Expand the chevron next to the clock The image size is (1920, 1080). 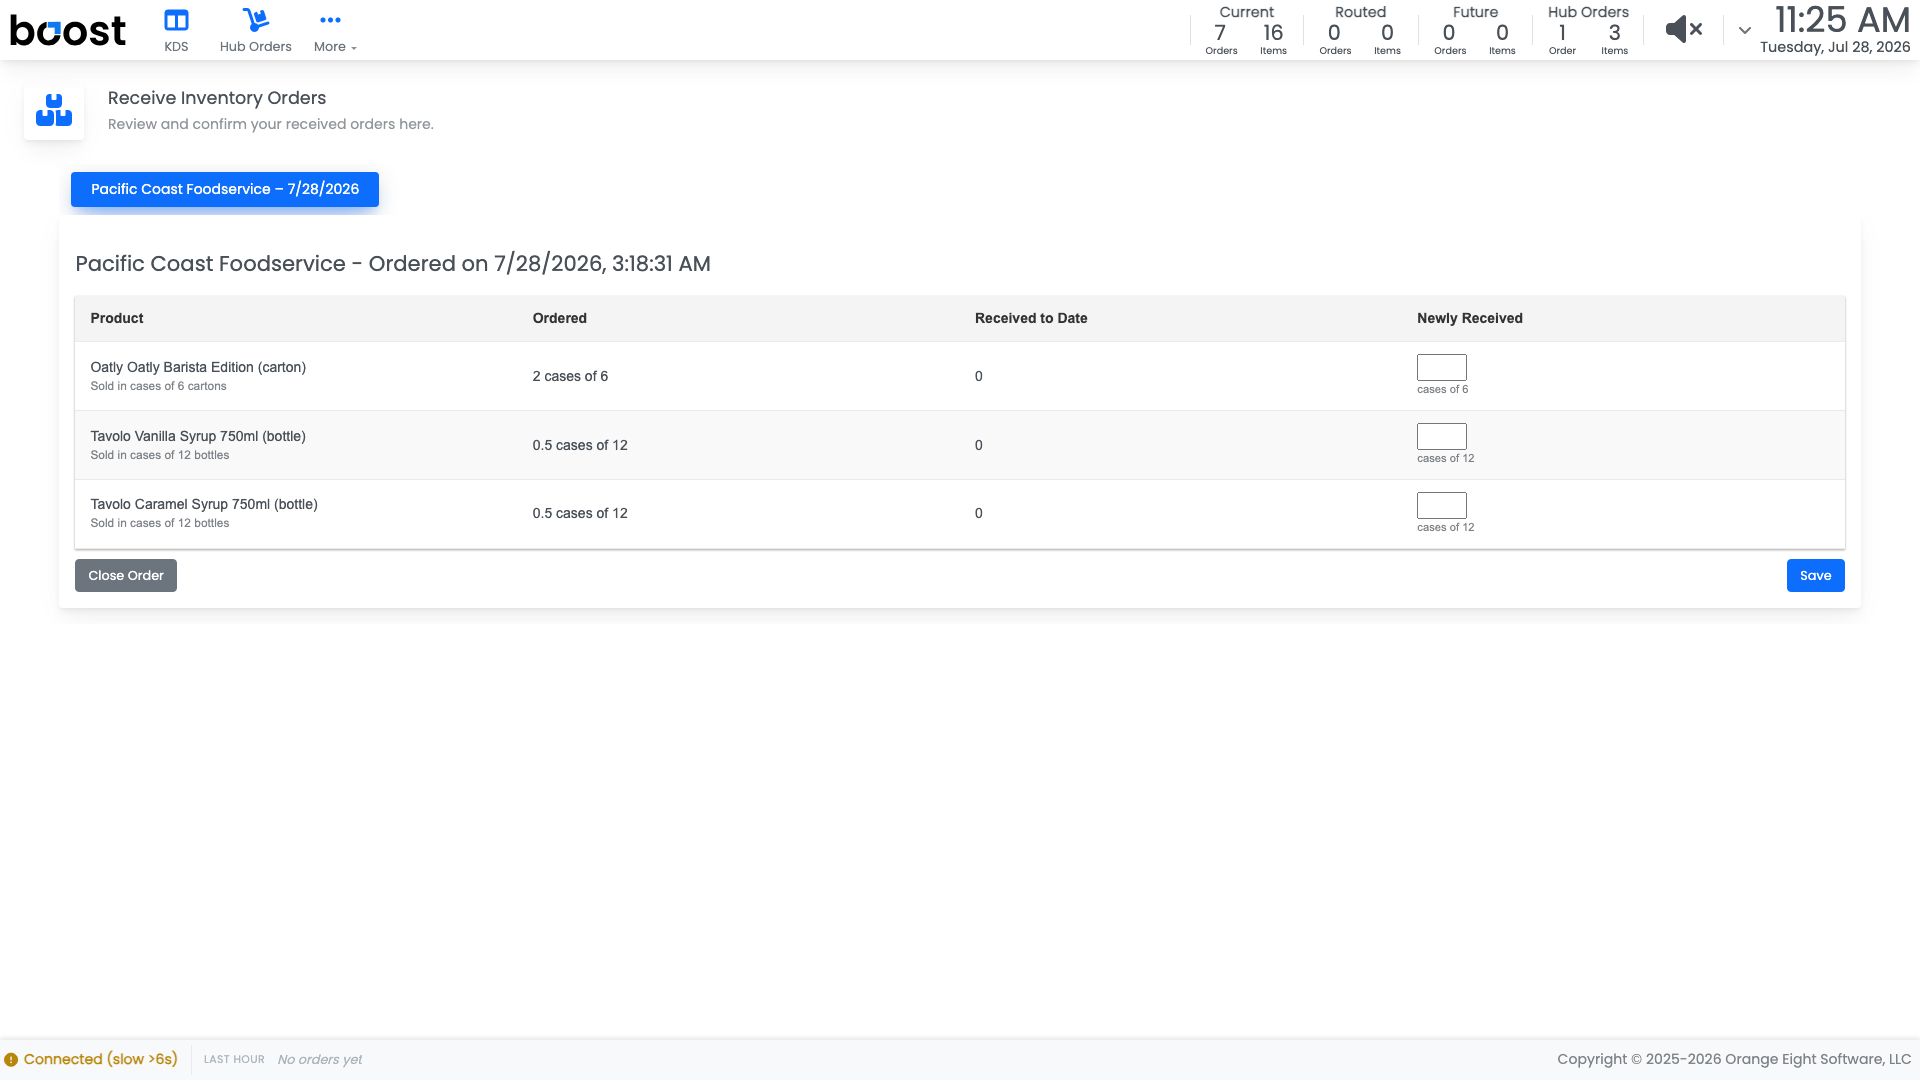(x=1744, y=30)
